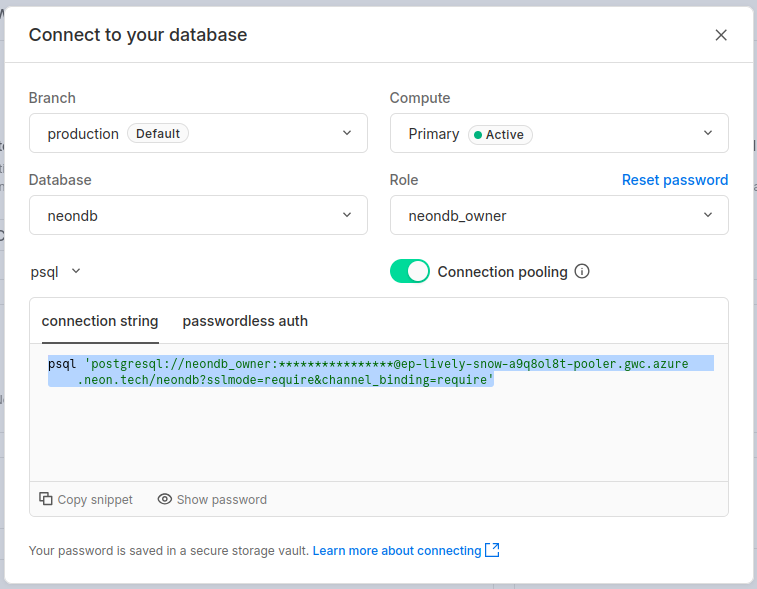Click the Reset password link

tap(675, 180)
